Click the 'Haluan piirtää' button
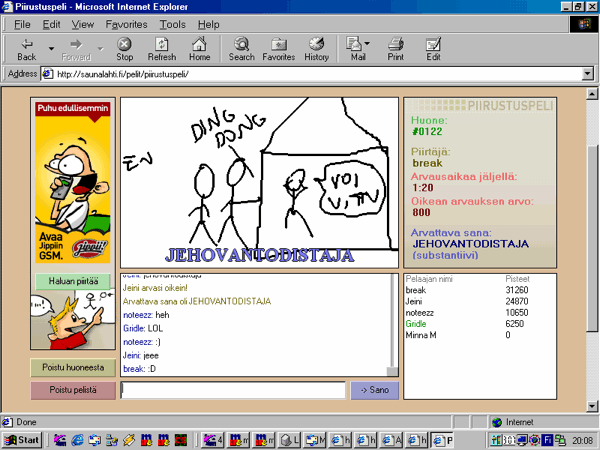600x450 pixels. [x=72, y=282]
